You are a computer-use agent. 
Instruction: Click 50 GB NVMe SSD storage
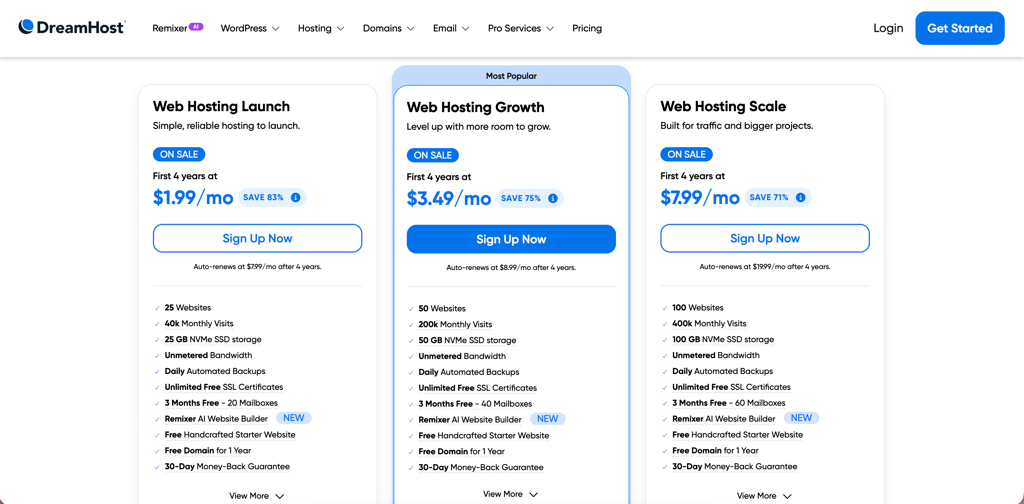467,340
